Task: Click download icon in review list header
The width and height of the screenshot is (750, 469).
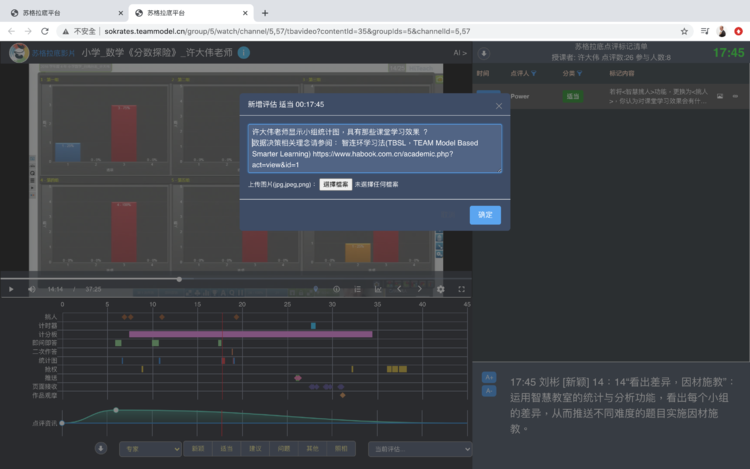Action: pyautogui.click(x=485, y=53)
